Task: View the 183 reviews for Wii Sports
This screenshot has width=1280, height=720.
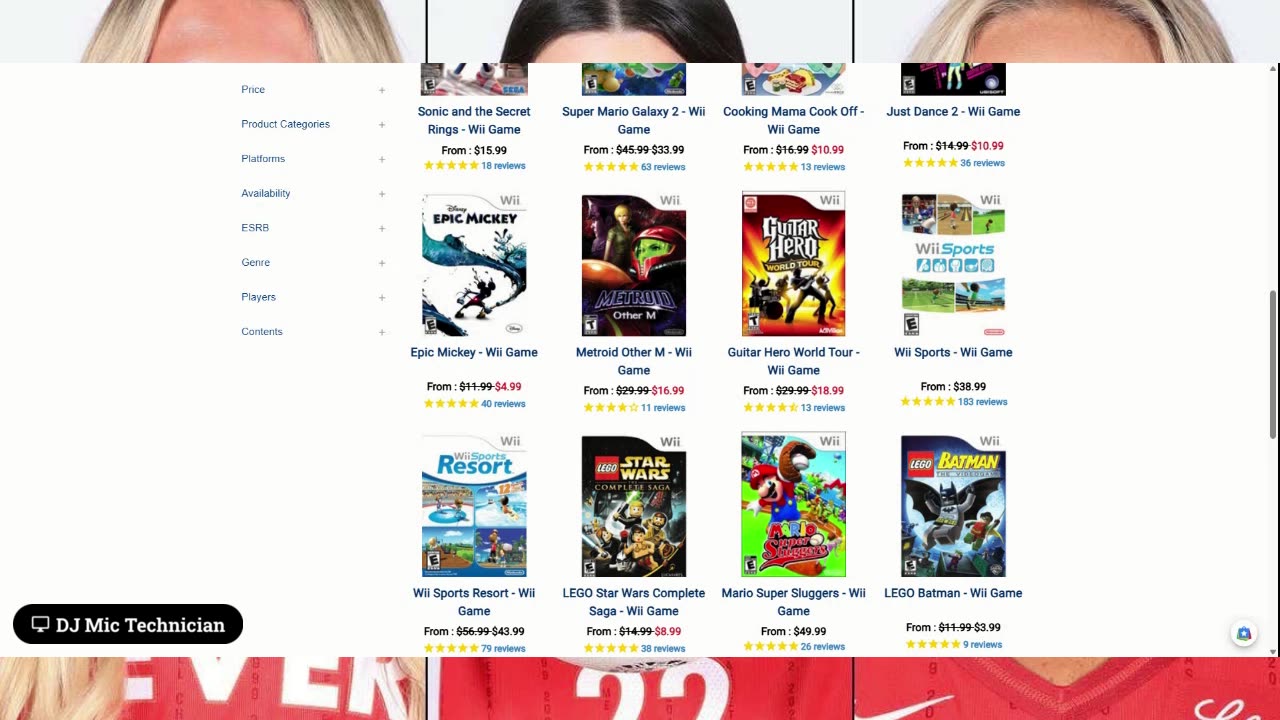Action: pos(982,402)
